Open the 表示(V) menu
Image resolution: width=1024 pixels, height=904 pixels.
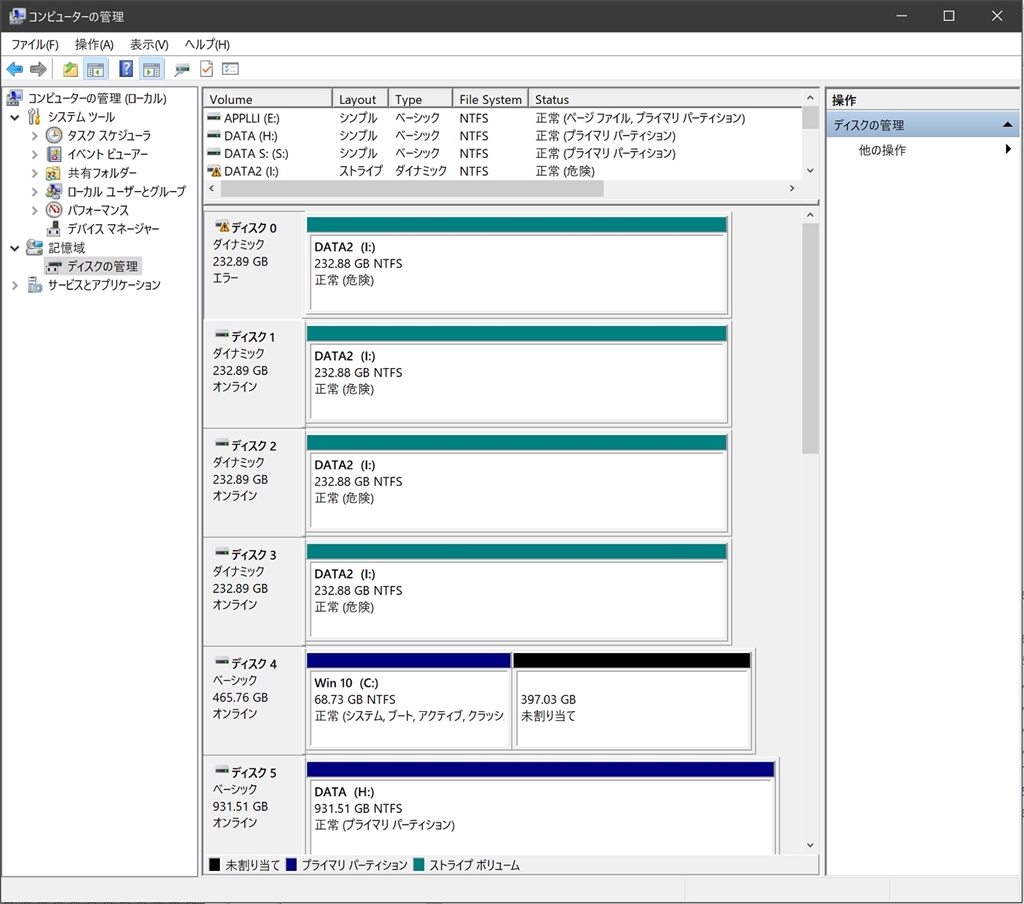click(x=149, y=45)
